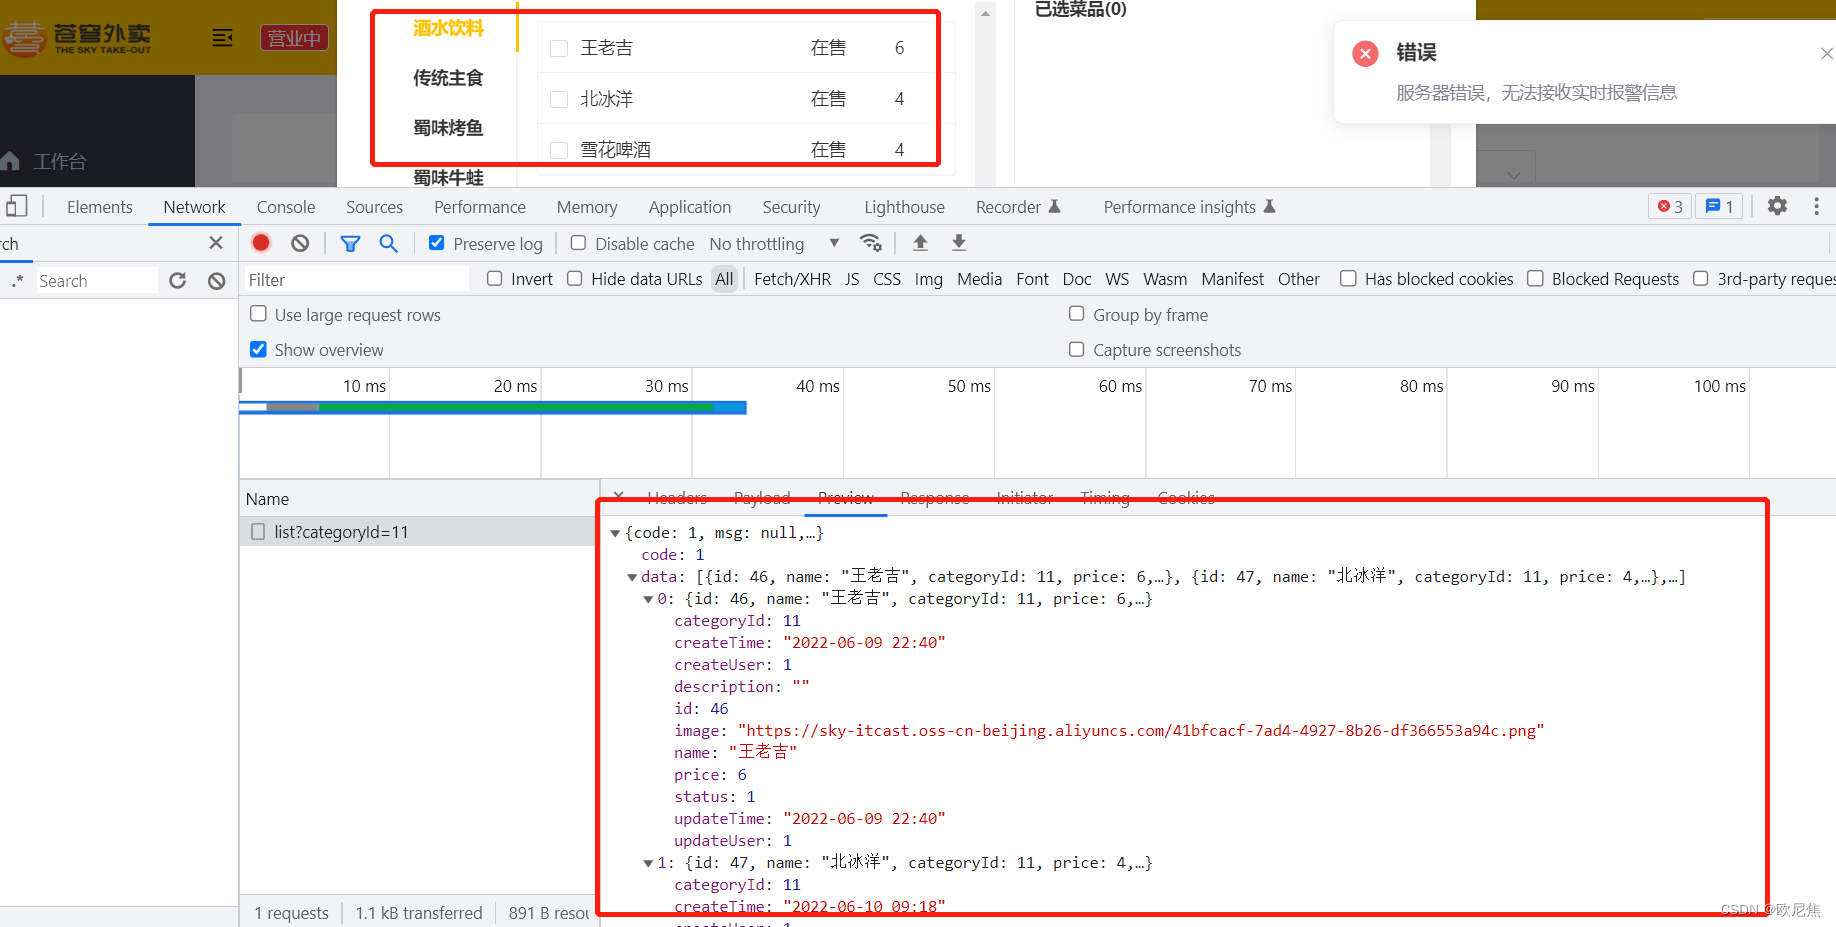This screenshot has width=1836, height=927.
Task: Toggle the network filter funnel icon
Action: (350, 243)
